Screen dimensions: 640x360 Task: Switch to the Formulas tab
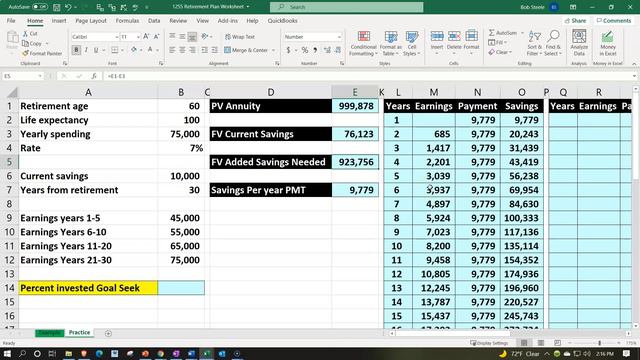127,20
